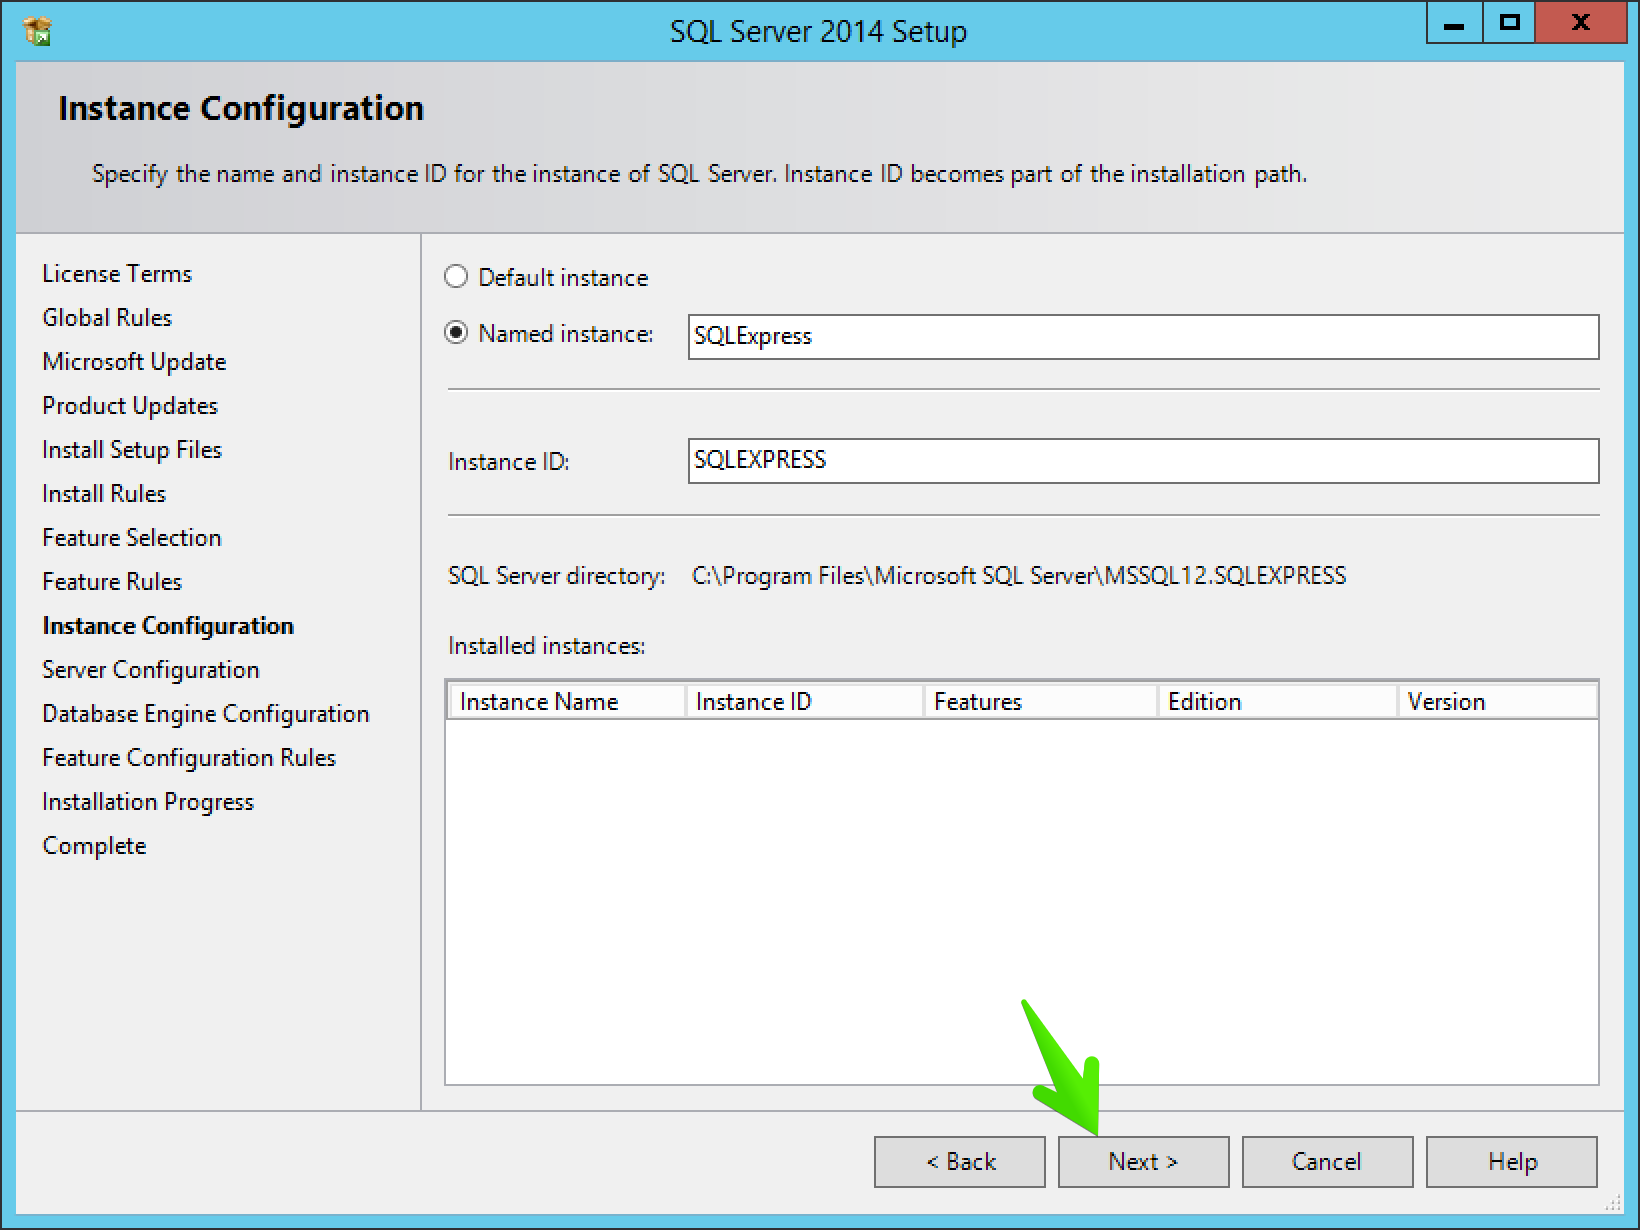The image size is (1640, 1230).
Task: Select Complete step in sidebar
Action: point(94,846)
